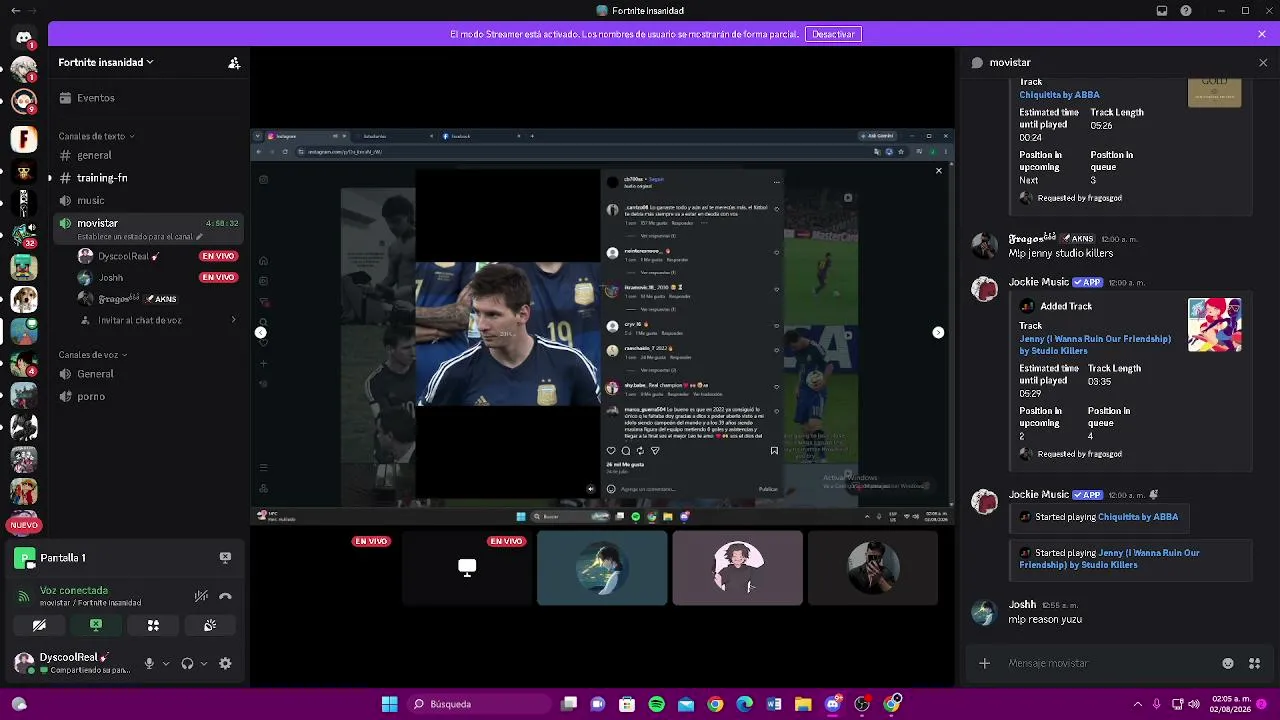
Task: Open microphone input options arrow
Action: (x=166, y=663)
